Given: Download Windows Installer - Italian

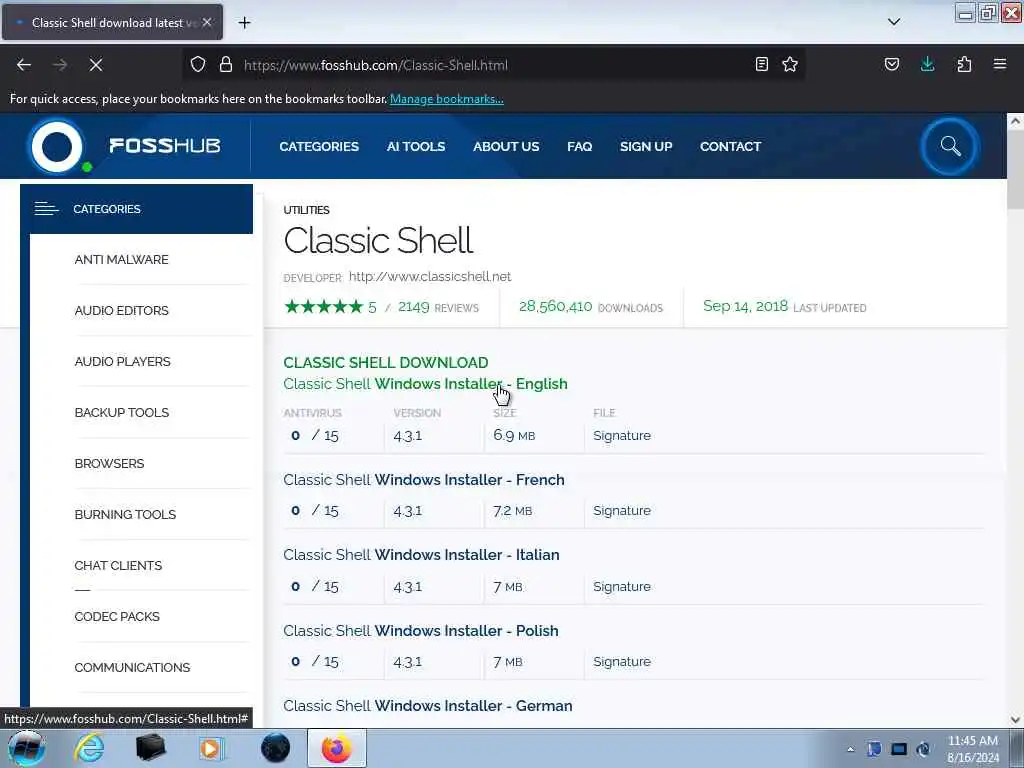Looking at the screenshot, I should point(421,554).
